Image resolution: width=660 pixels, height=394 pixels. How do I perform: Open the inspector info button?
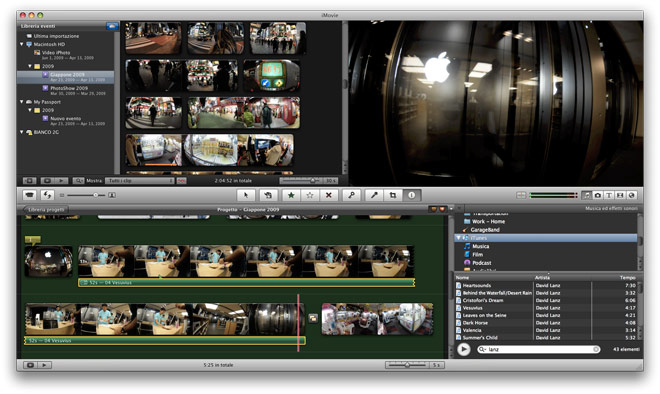pyautogui.click(x=412, y=195)
